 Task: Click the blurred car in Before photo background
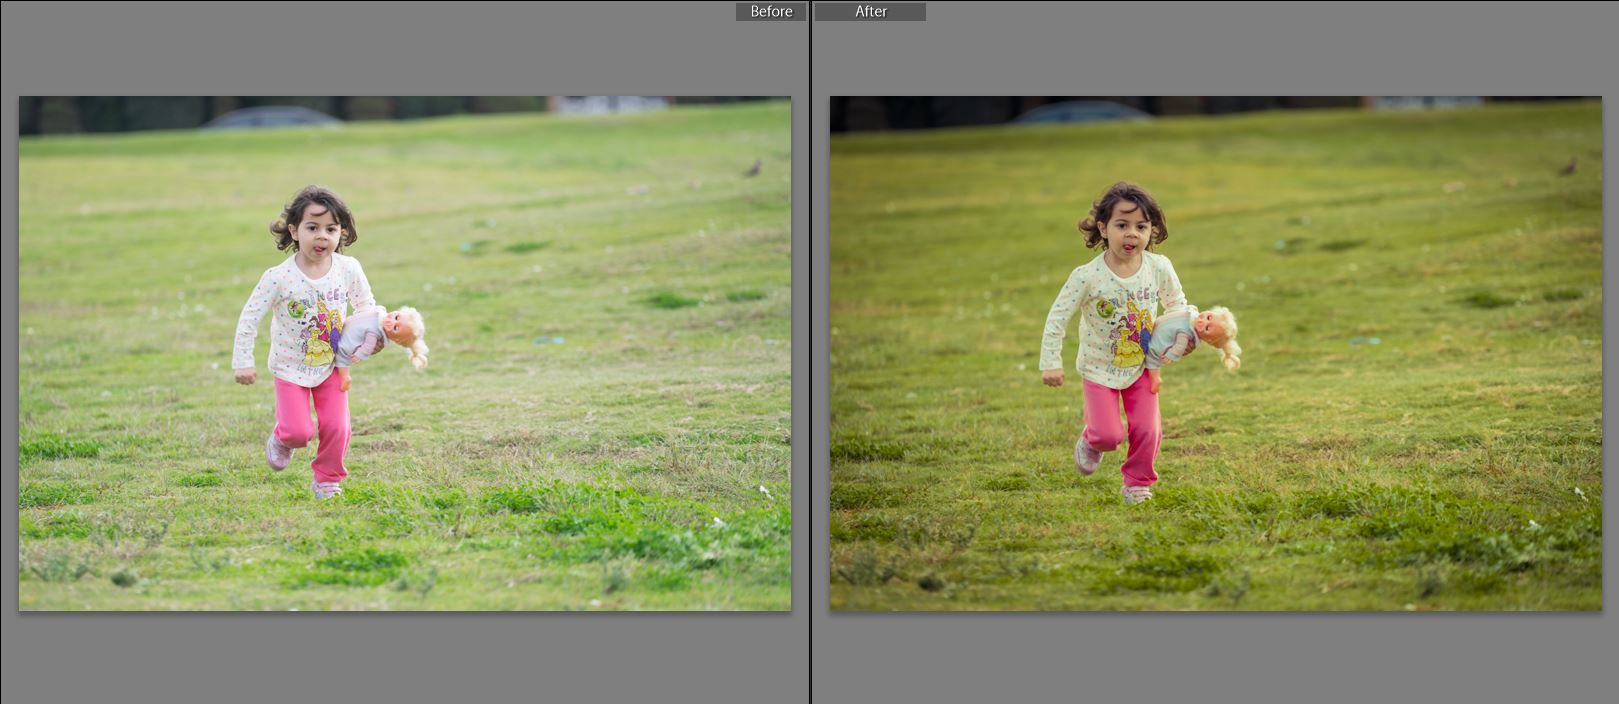(270, 117)
